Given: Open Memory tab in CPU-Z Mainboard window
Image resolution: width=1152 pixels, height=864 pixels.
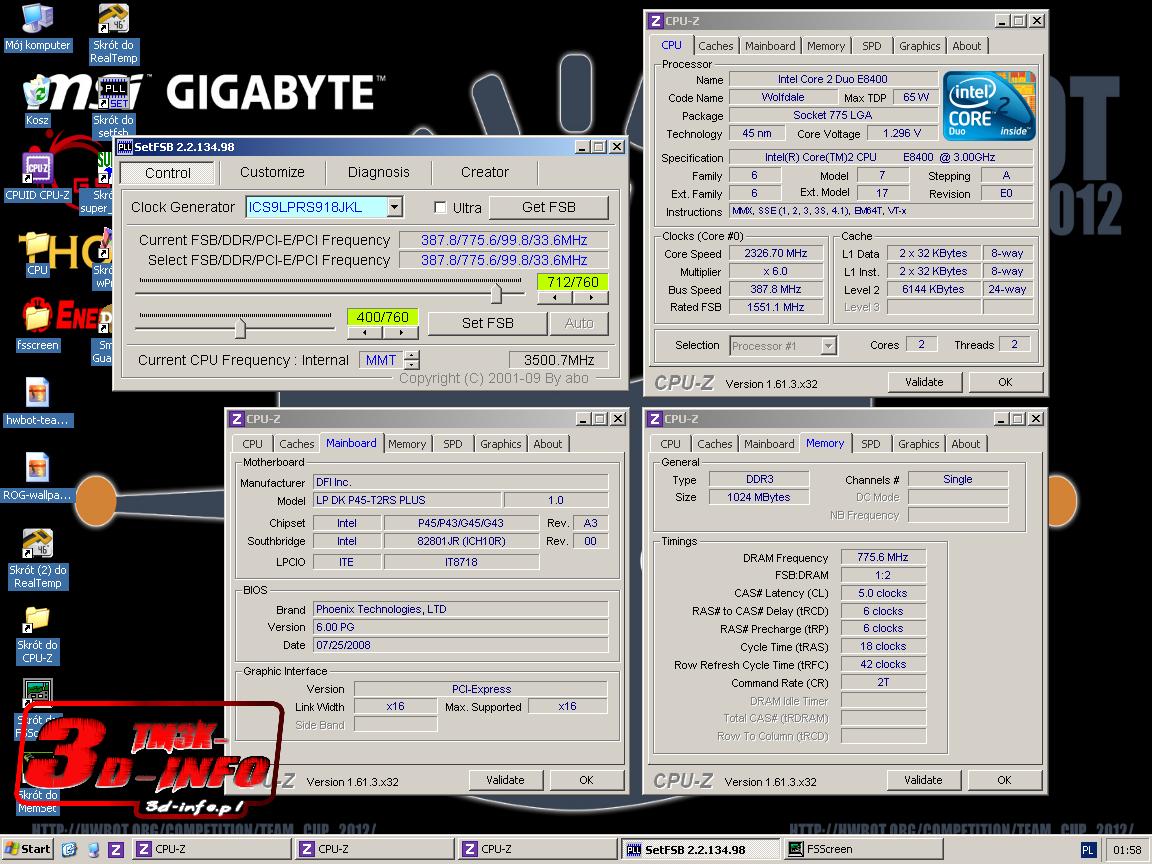Looking at the screenshot, I should (407, 444).
